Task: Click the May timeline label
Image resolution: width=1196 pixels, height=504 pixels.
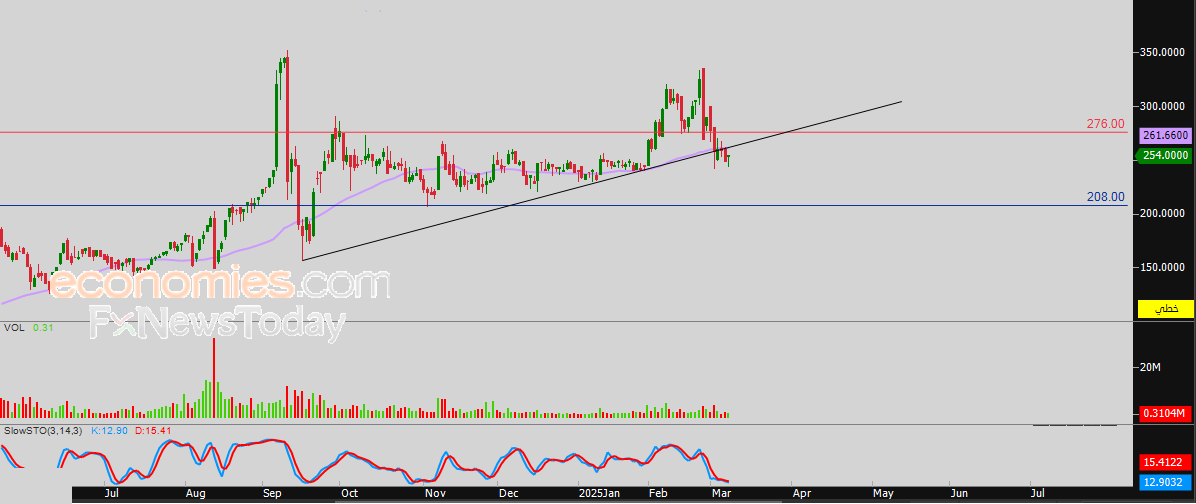Action: point(883,495)
